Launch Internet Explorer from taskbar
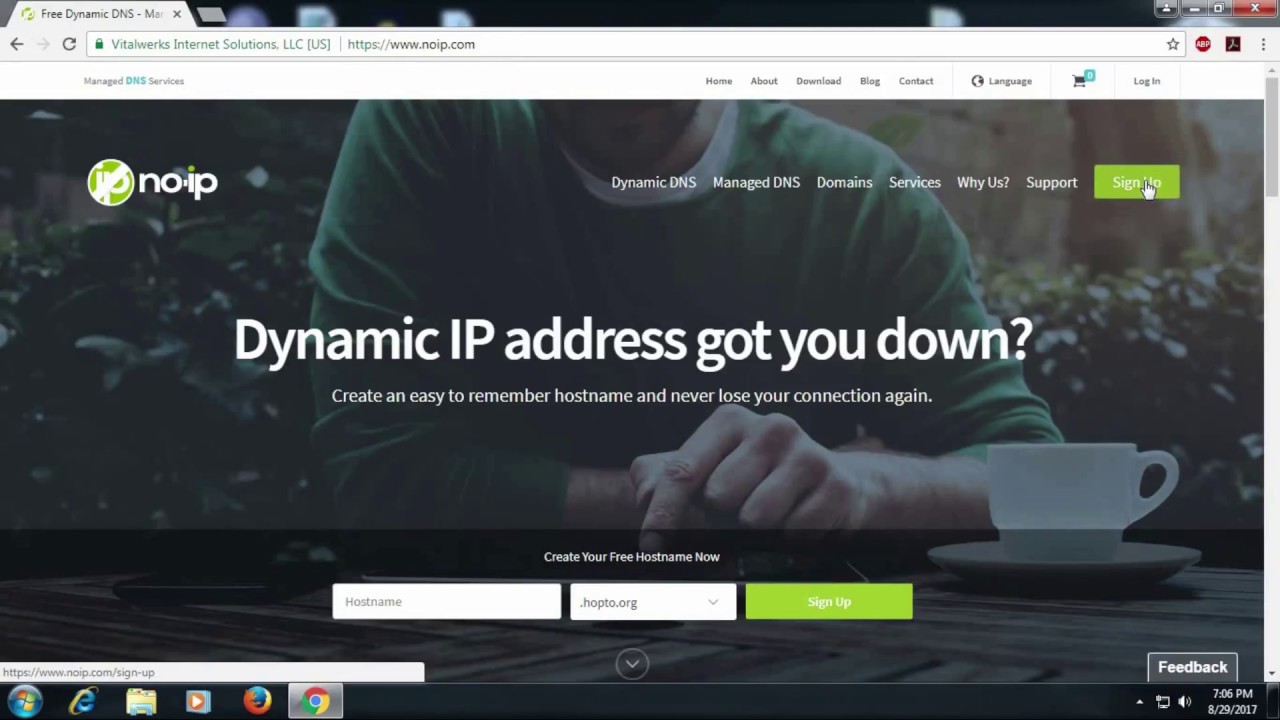The height and width of the screenshot is (720, 1280). point(83,702)
